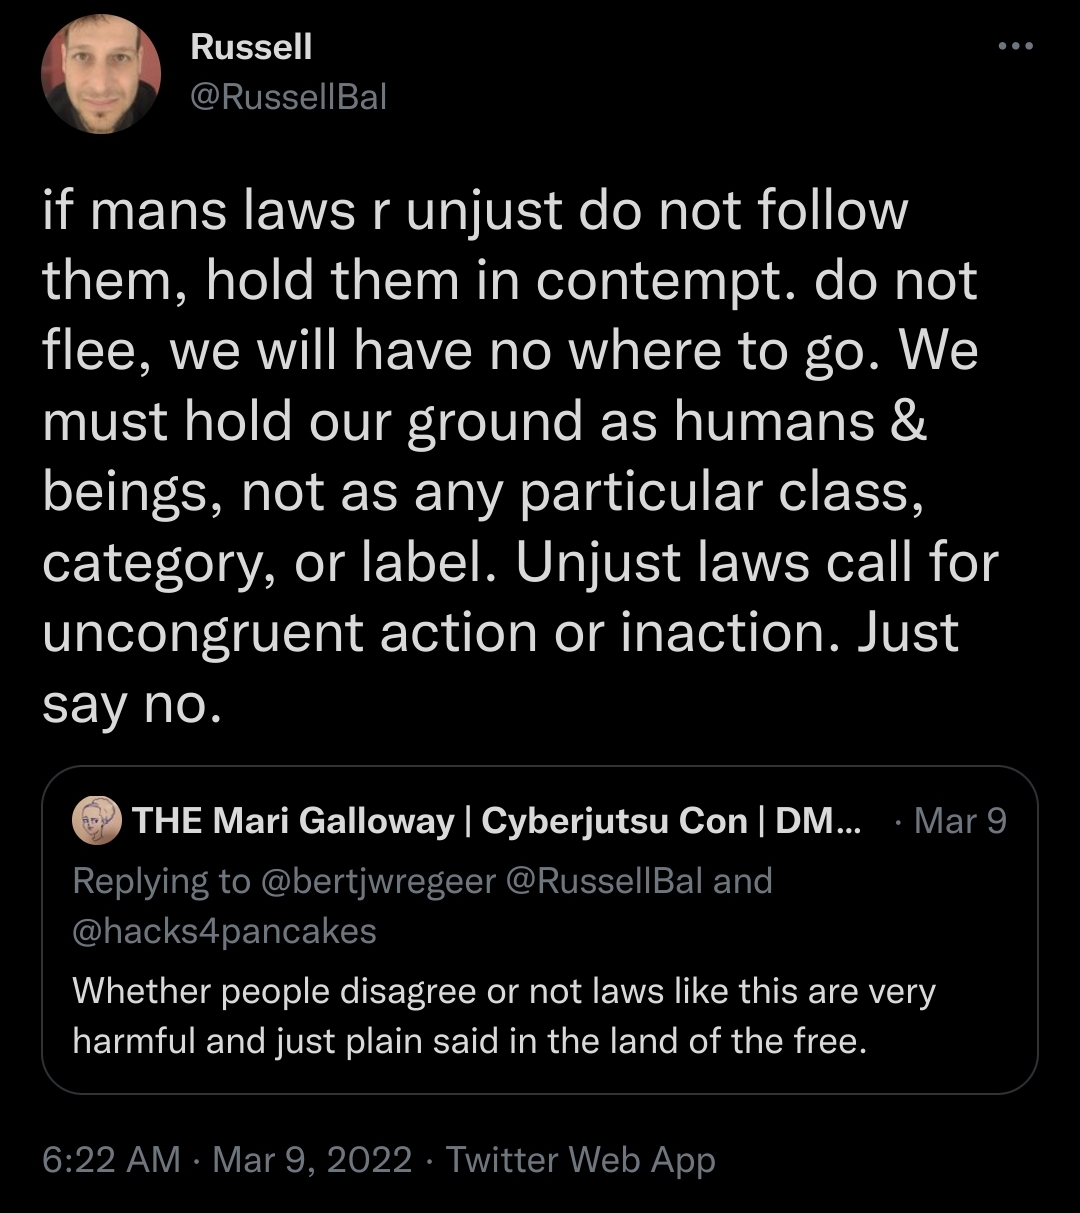This screenshot has height=1213, width=1080.
Task: Click the "Mar 9, 2022" tweet date
Action: pyautogui.click(x=313, y=1160)
